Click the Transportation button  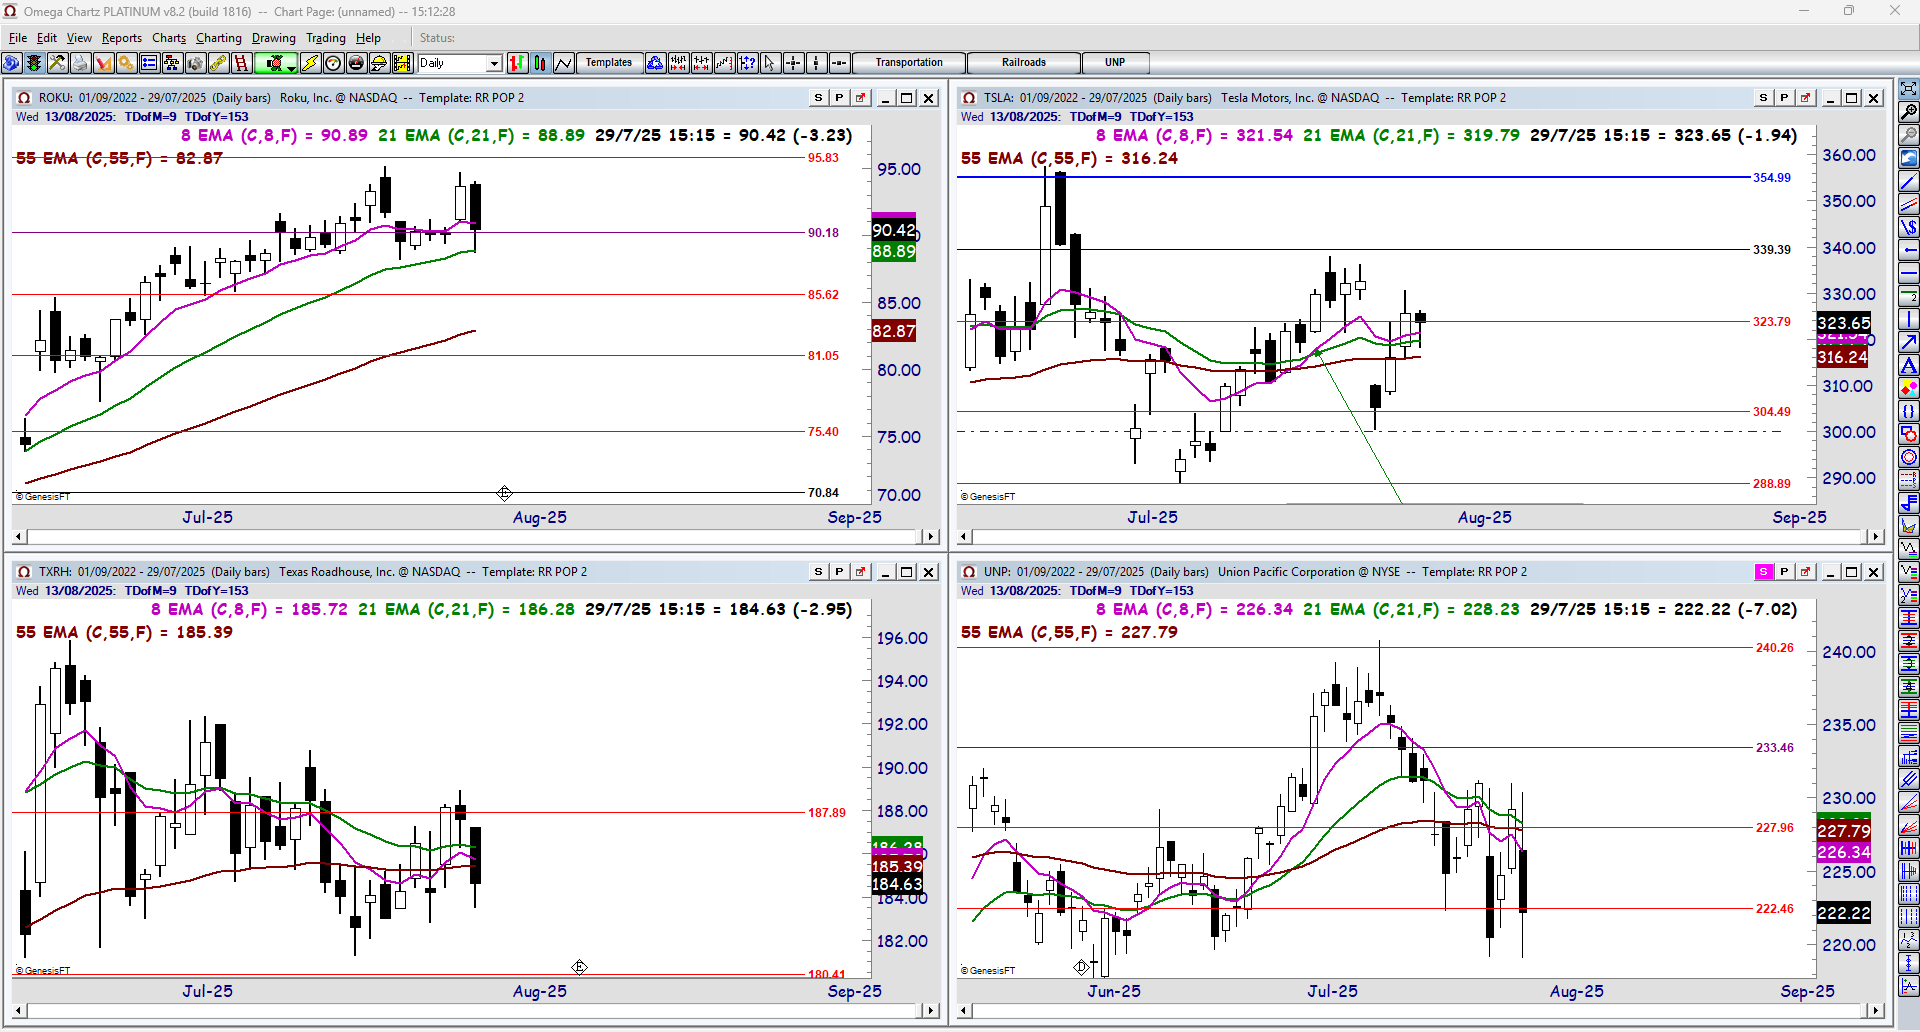(x=909, y=63)
